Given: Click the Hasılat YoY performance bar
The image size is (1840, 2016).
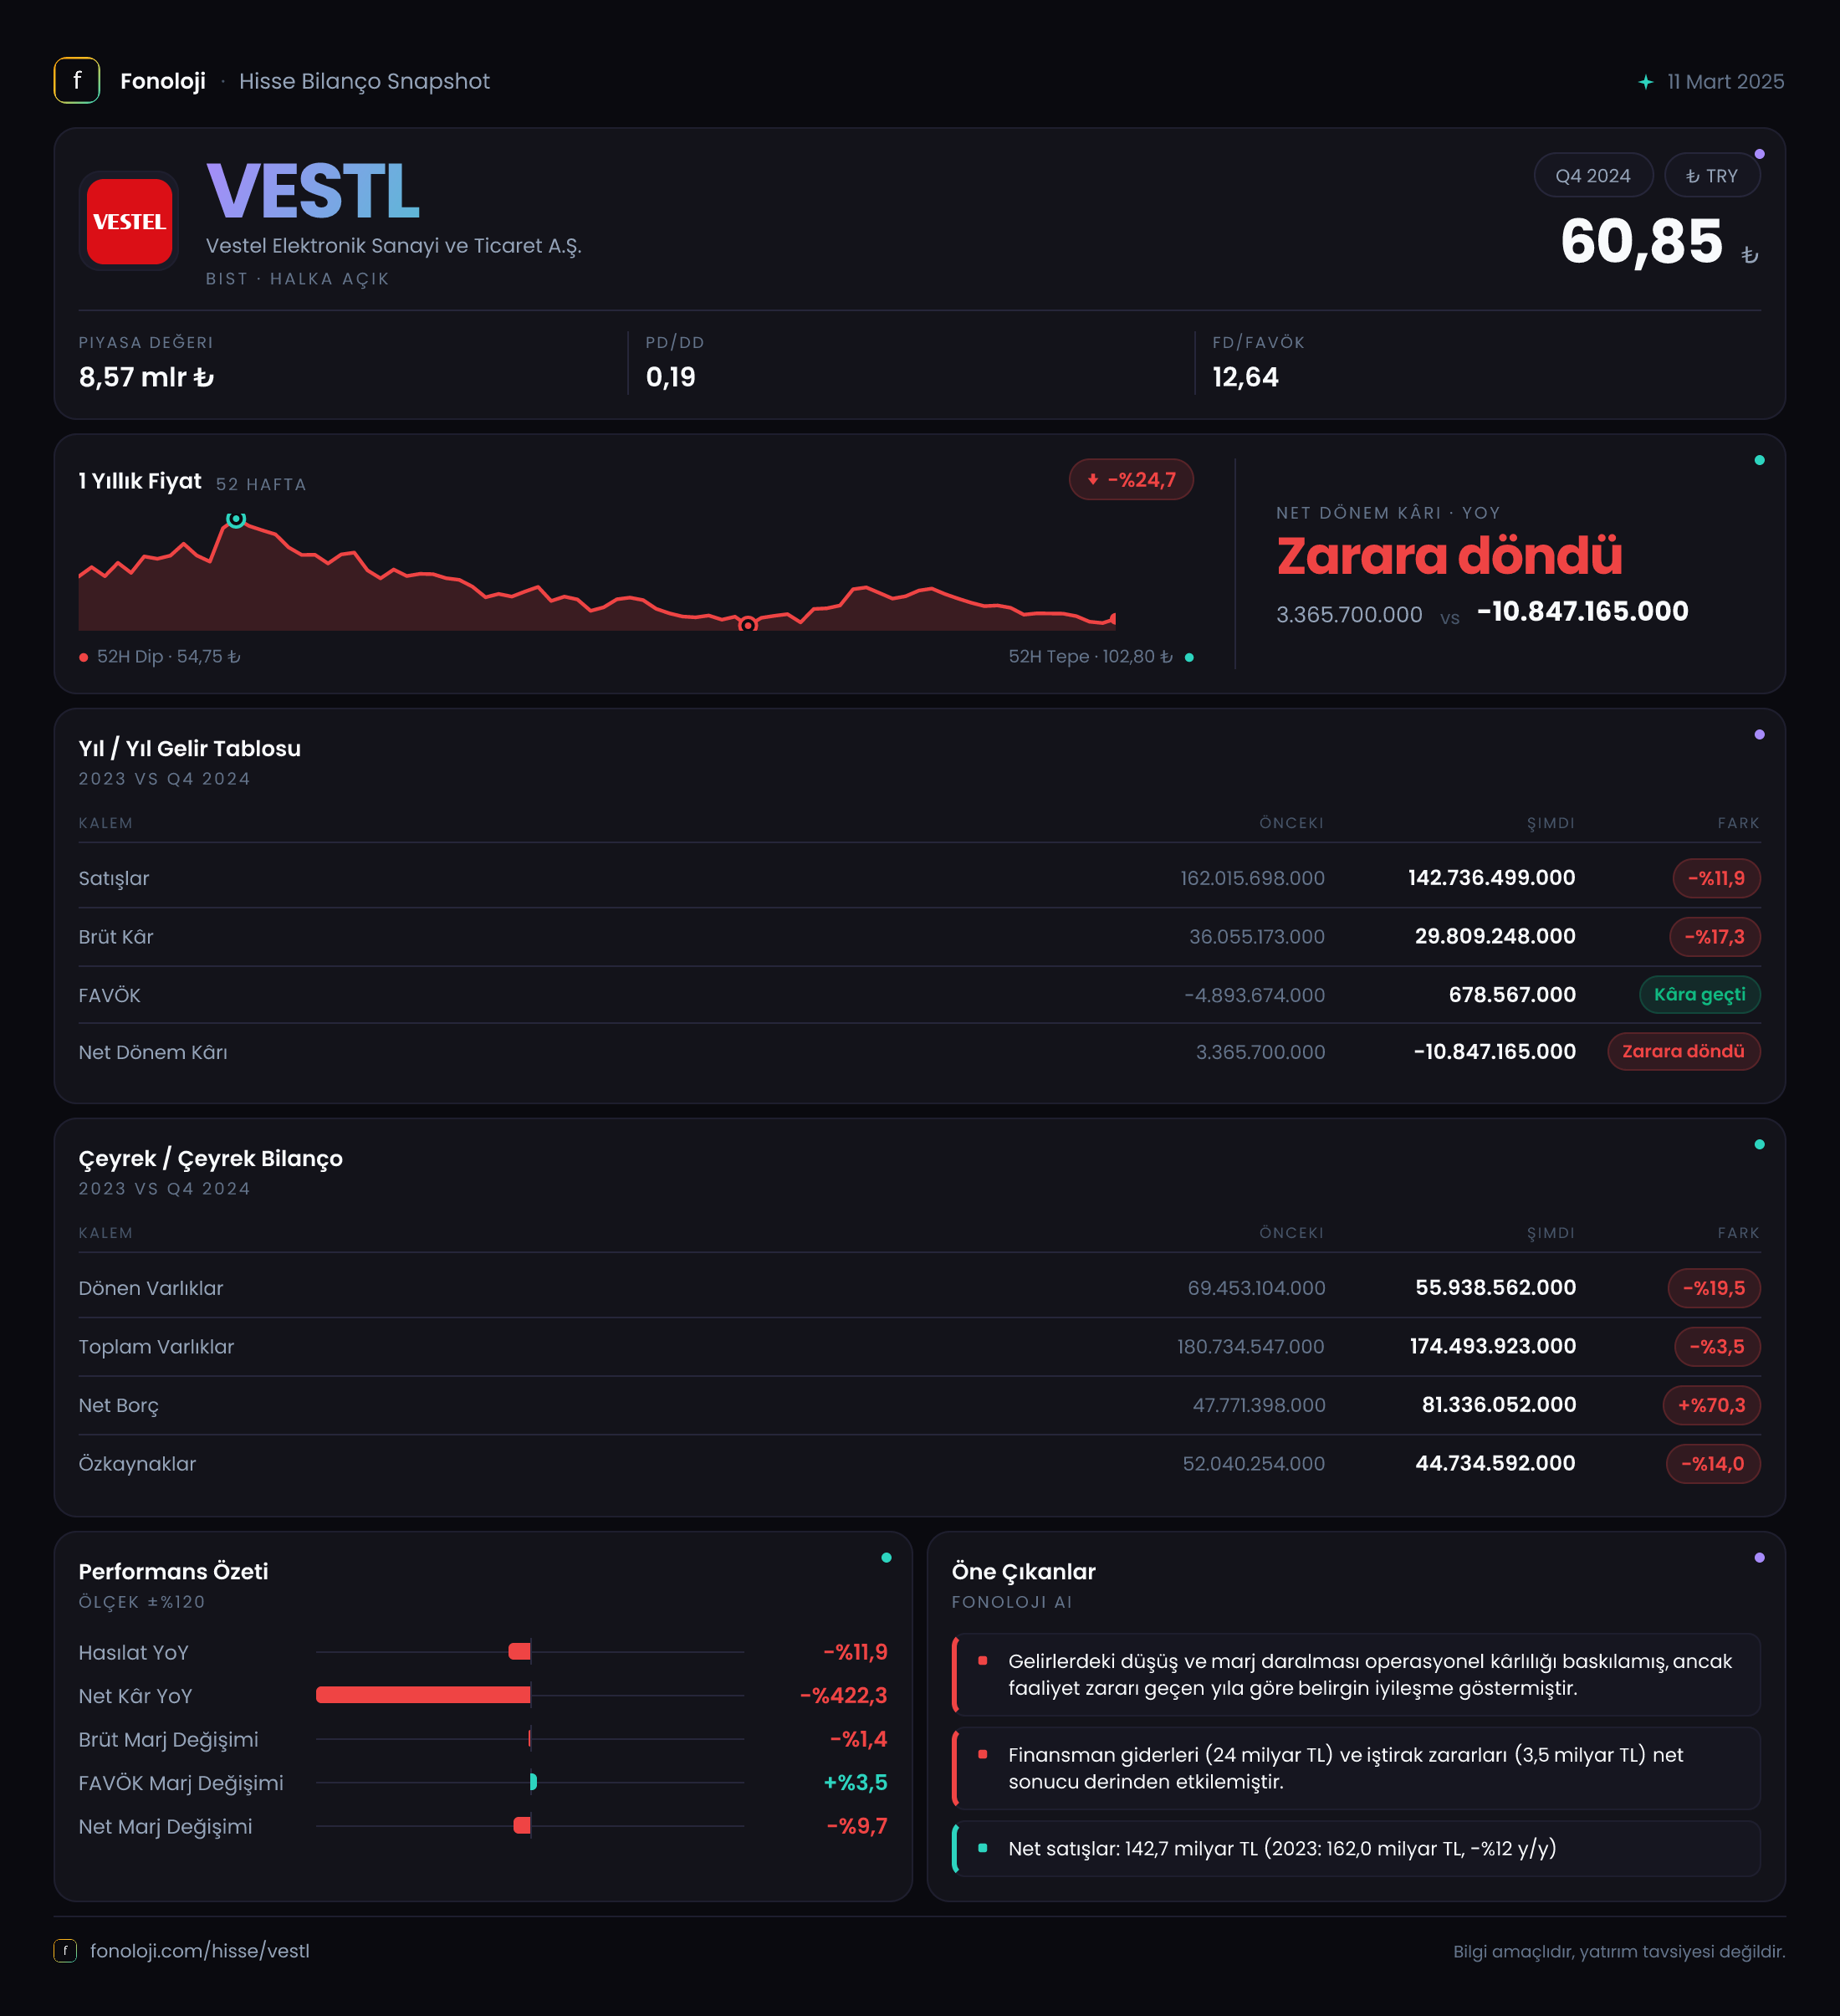Looking at the screenshot, I should click(x=519, y=1652).
